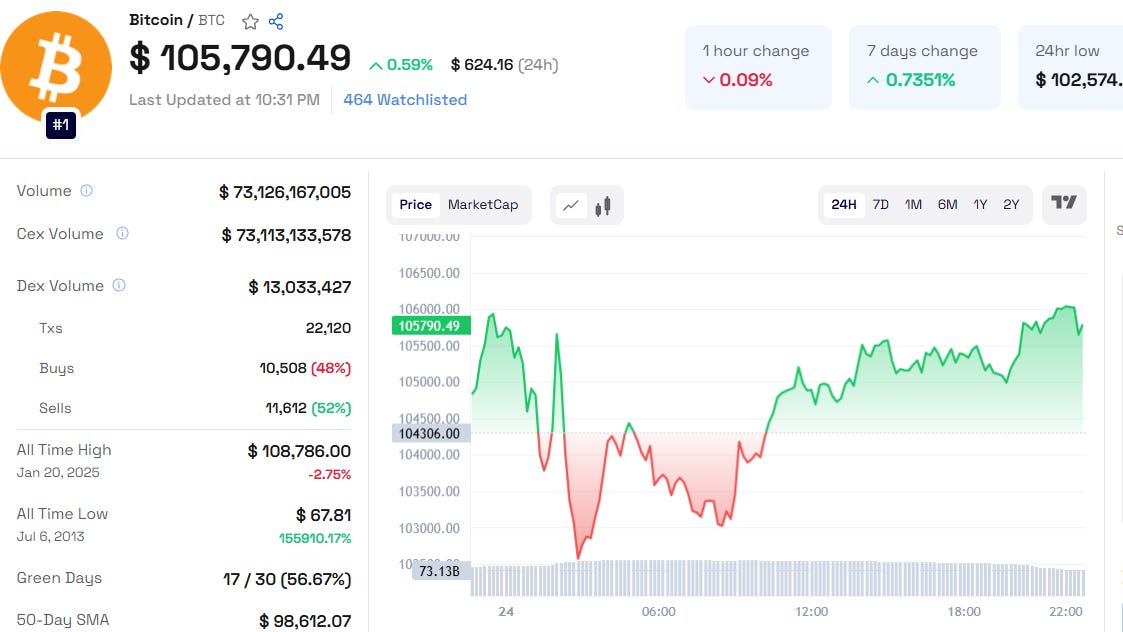
Task: Click the 1 hour change card
Action: 758,67
